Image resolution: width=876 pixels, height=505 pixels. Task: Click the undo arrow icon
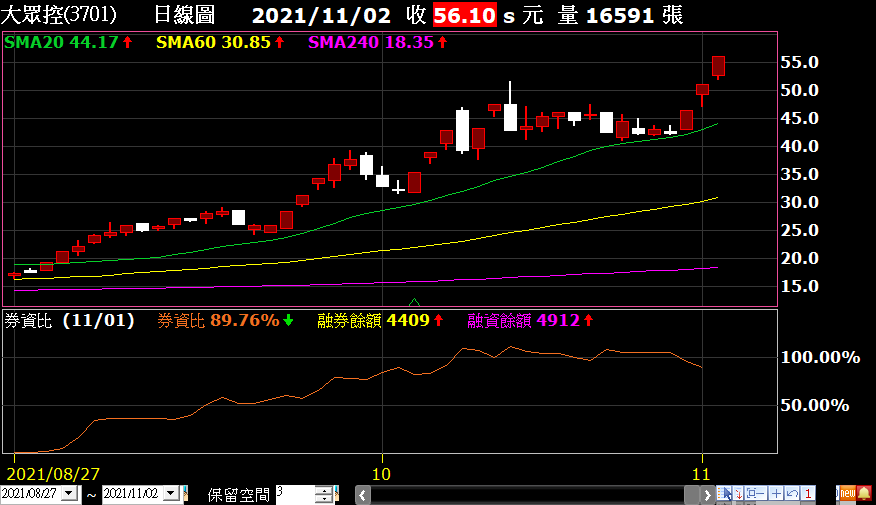click(x=792, y=493)
